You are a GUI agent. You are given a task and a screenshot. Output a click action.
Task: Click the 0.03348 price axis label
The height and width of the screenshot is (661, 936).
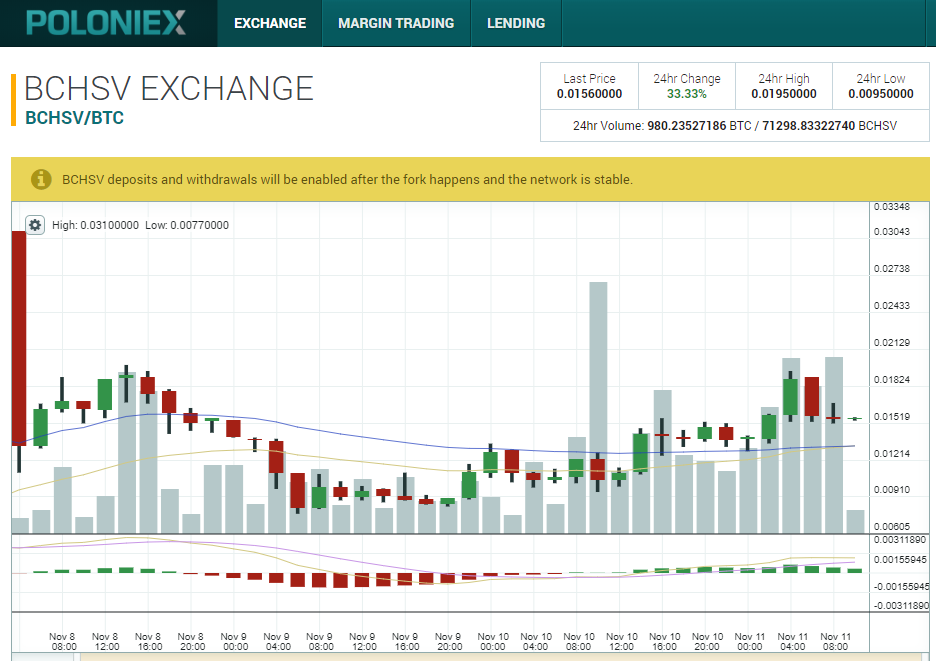coord(890,207)
